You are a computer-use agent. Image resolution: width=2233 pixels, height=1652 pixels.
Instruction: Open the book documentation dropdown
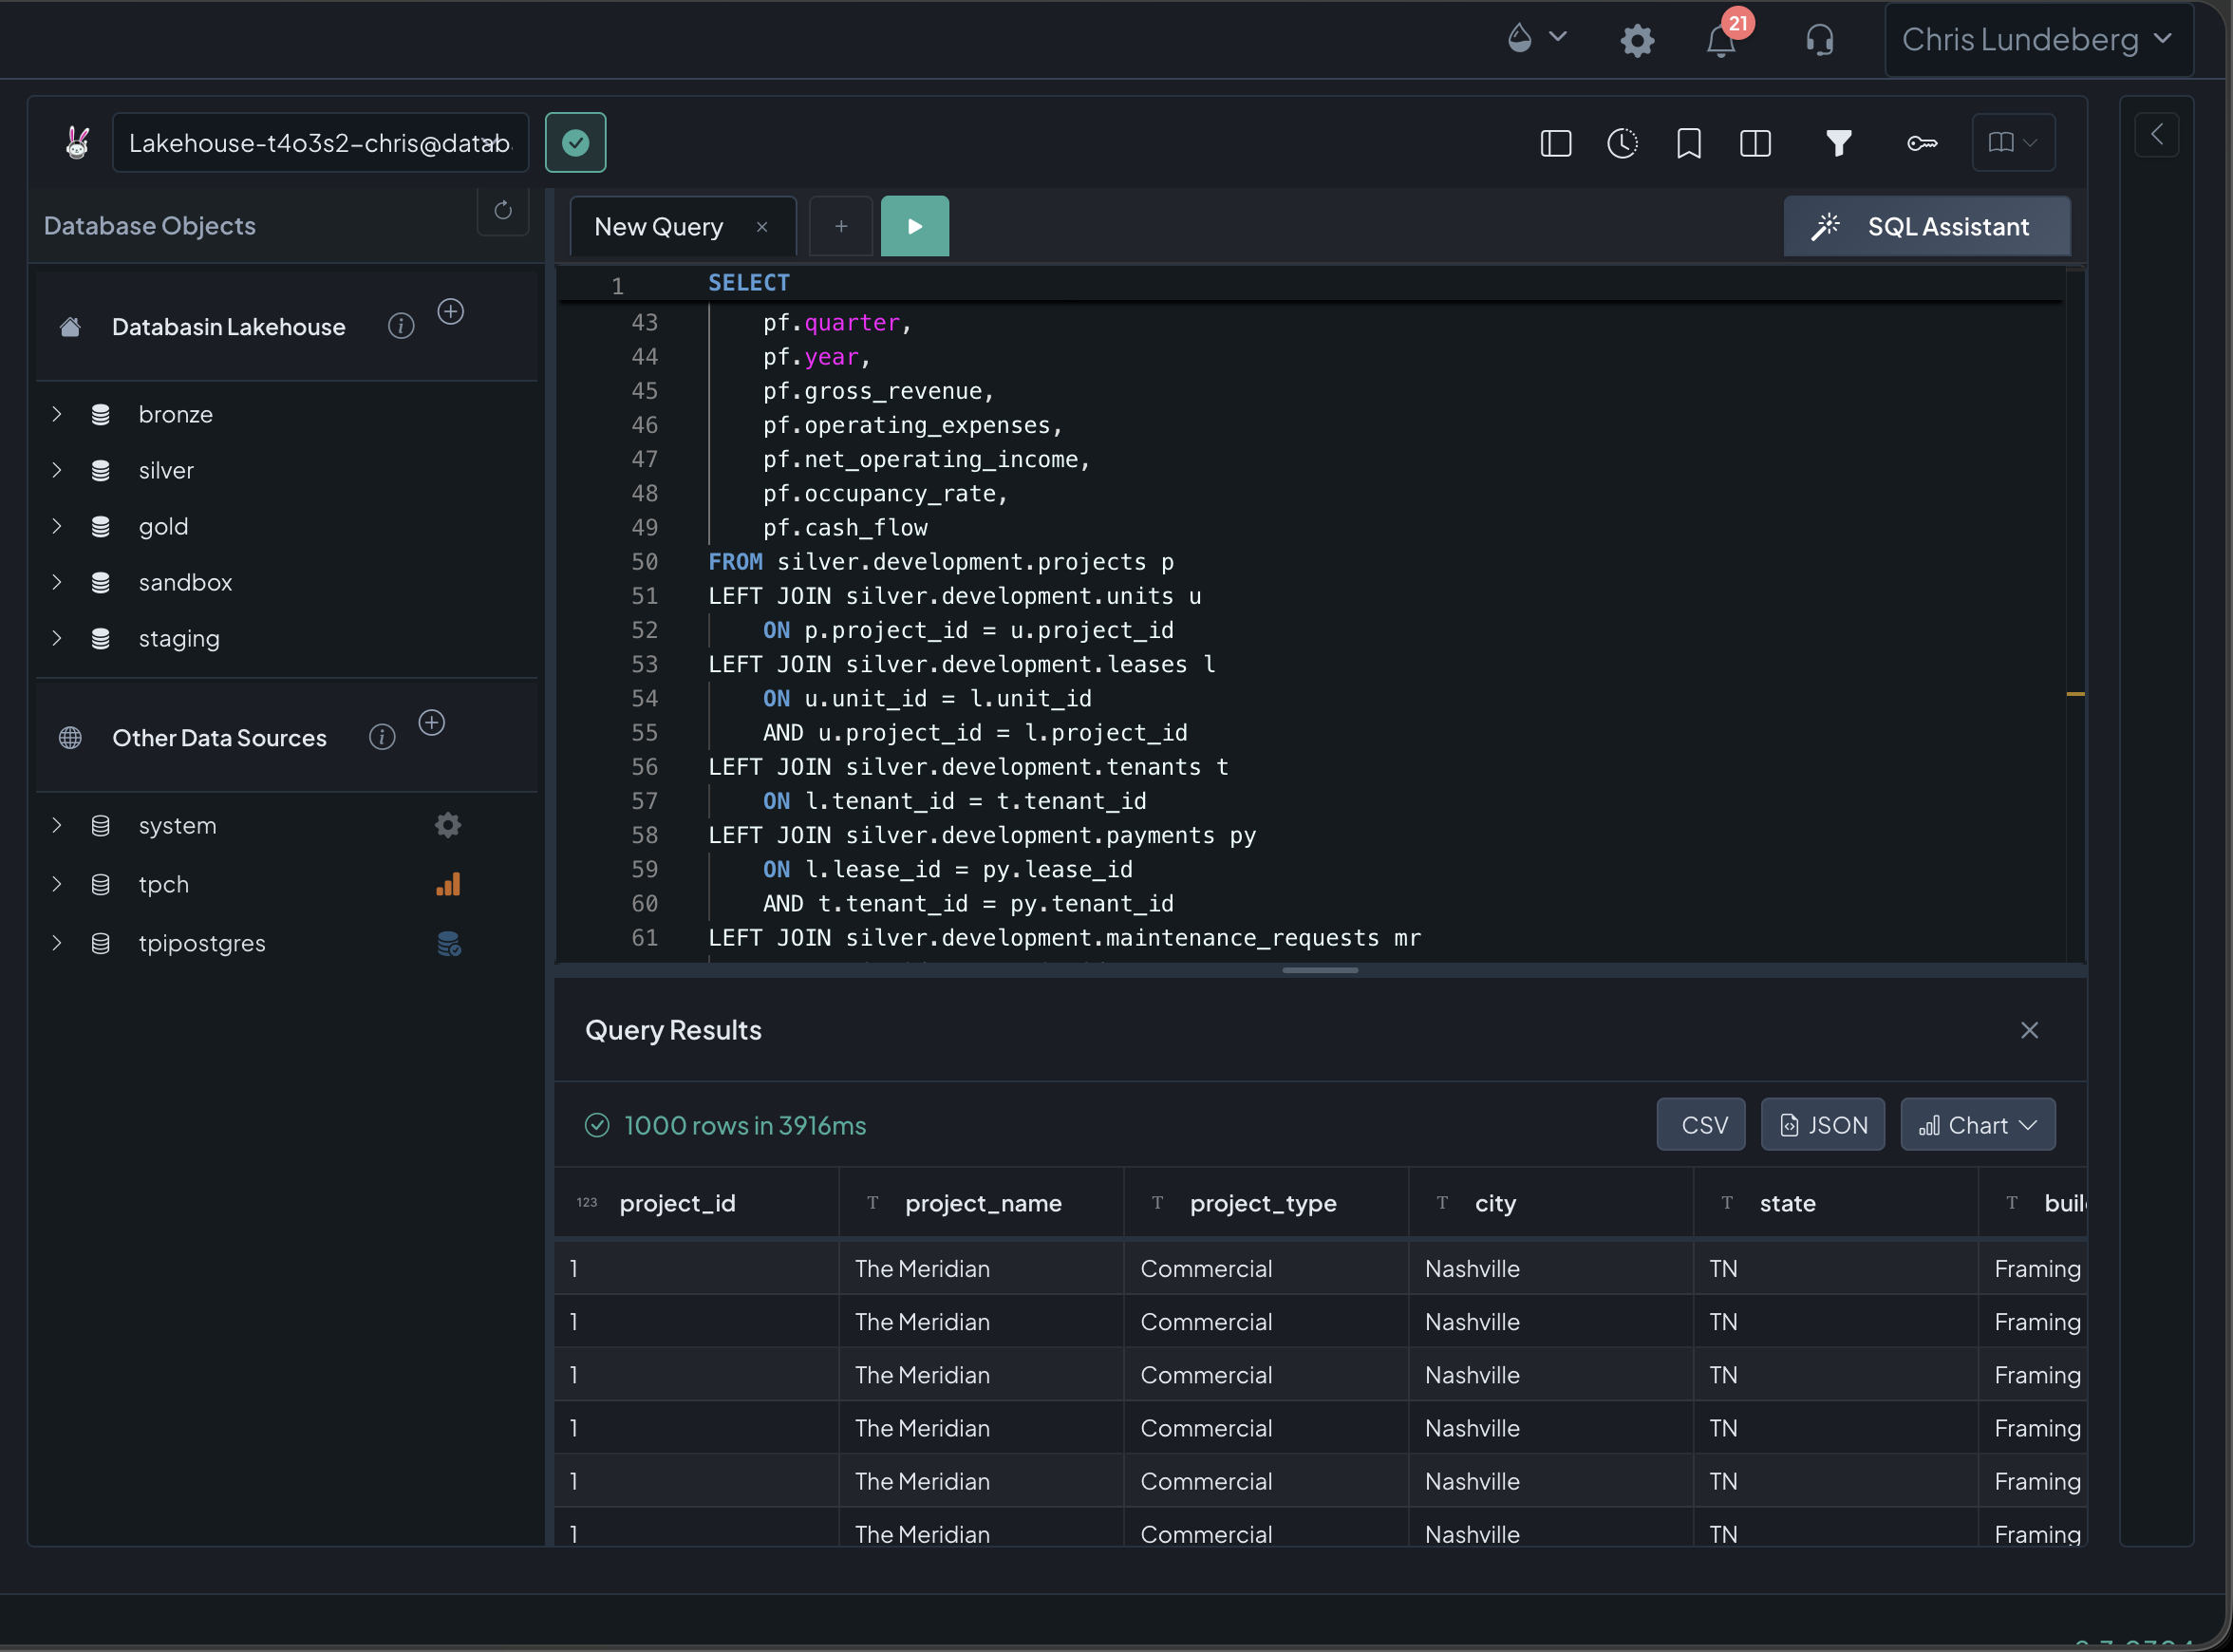(2012, 143)
